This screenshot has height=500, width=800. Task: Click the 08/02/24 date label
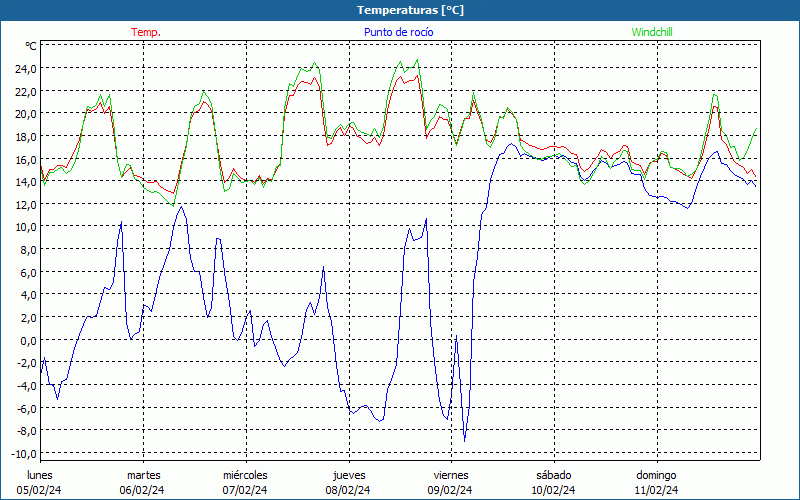[348, 490]
